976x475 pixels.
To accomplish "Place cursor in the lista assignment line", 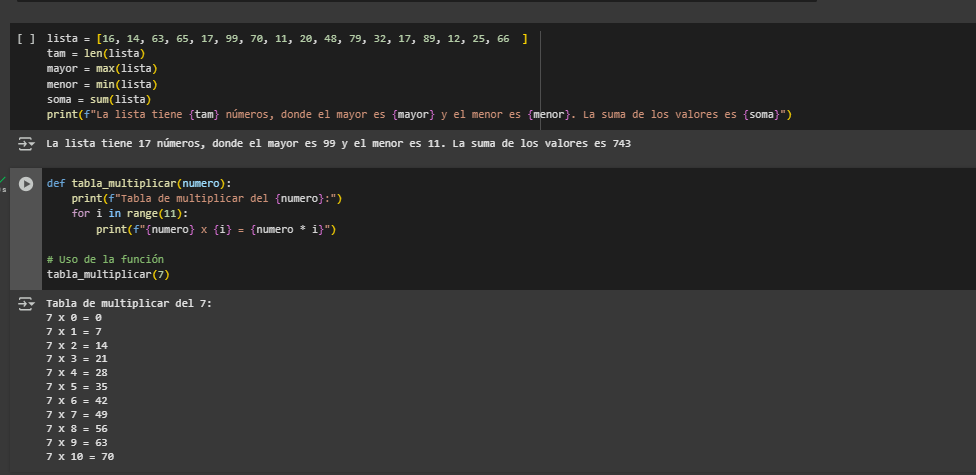I will coord(280,38).
